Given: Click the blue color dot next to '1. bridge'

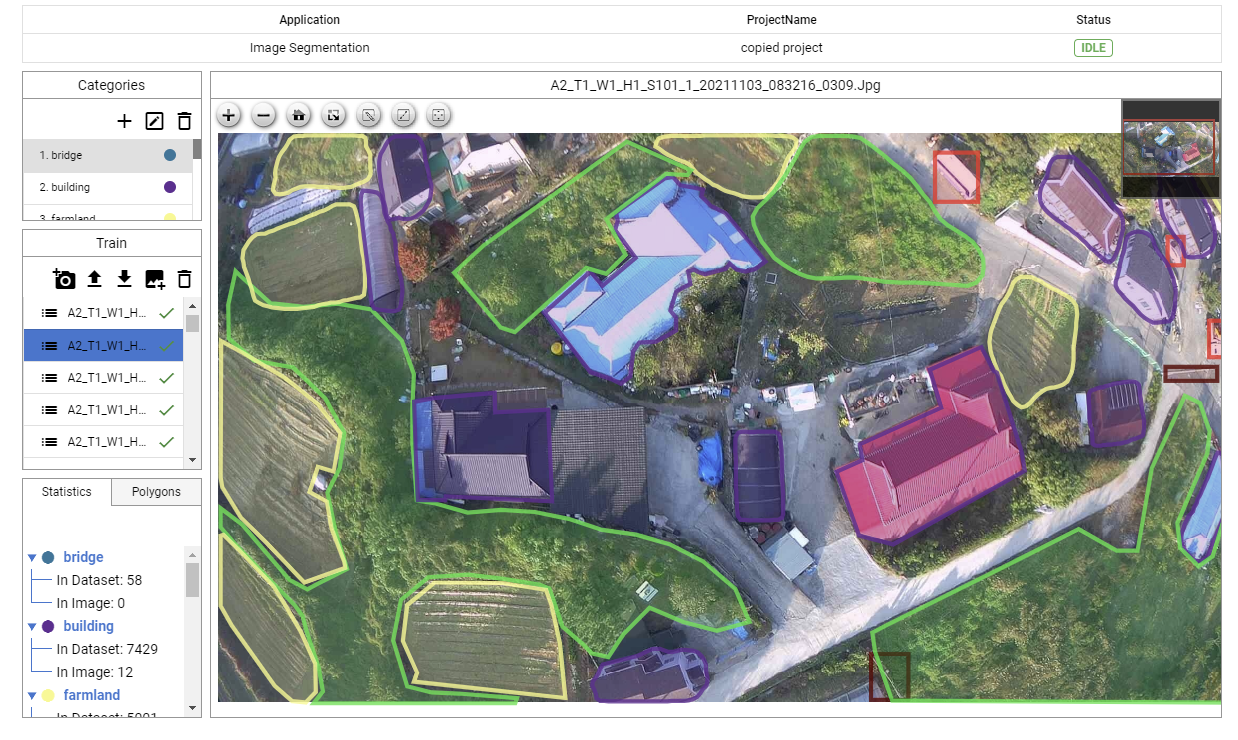Looking at the screenshot, I should tap(170, 155).
